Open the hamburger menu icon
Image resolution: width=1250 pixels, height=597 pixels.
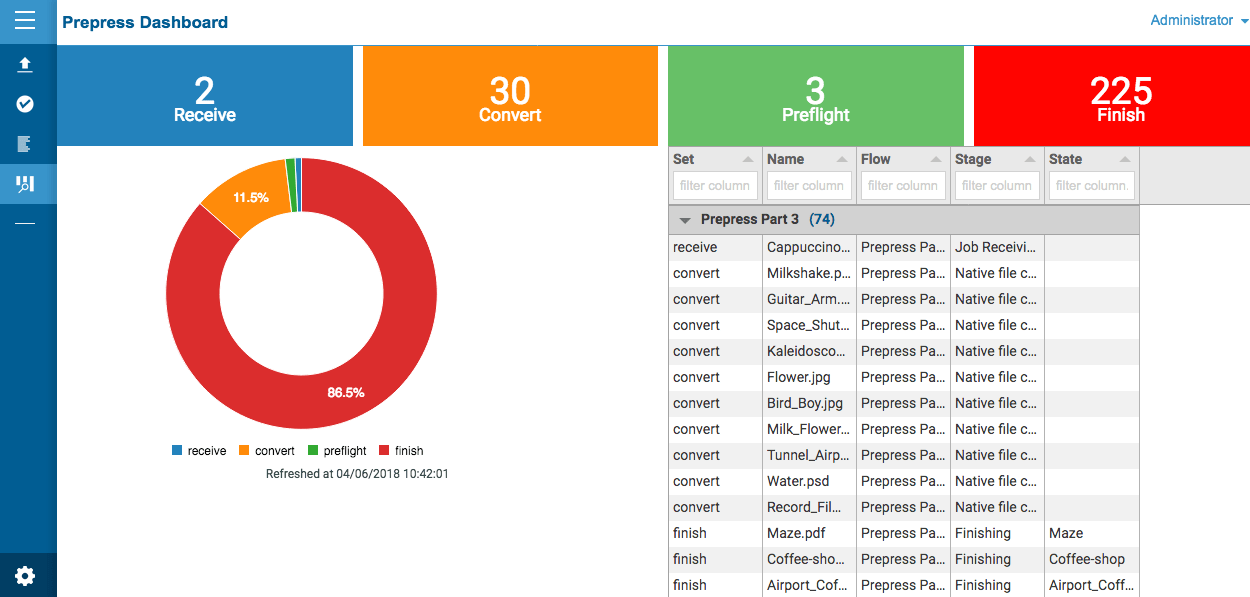click(x=25, y=21)
